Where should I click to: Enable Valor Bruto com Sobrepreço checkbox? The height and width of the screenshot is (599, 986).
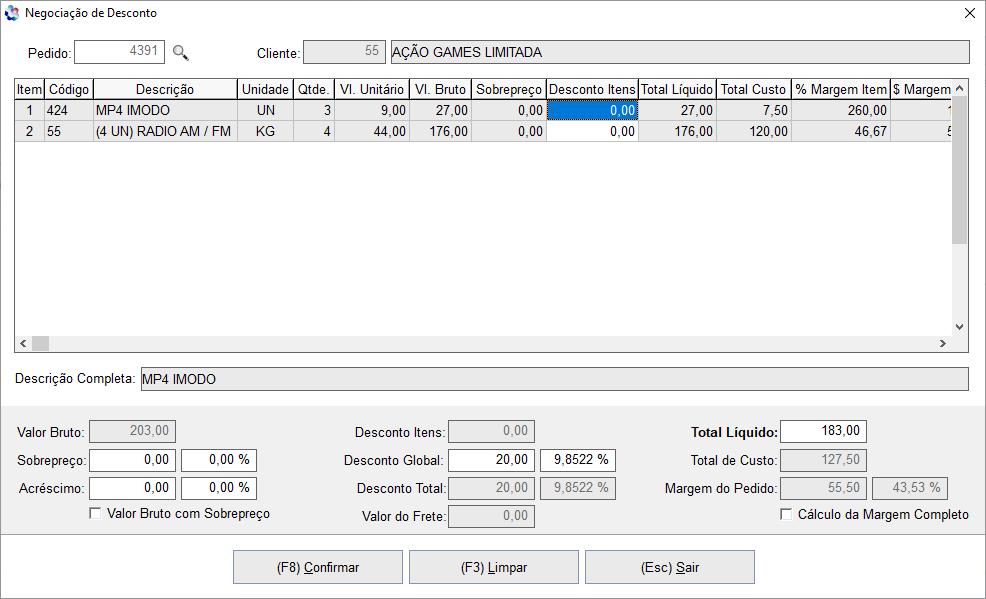(96, 513)
